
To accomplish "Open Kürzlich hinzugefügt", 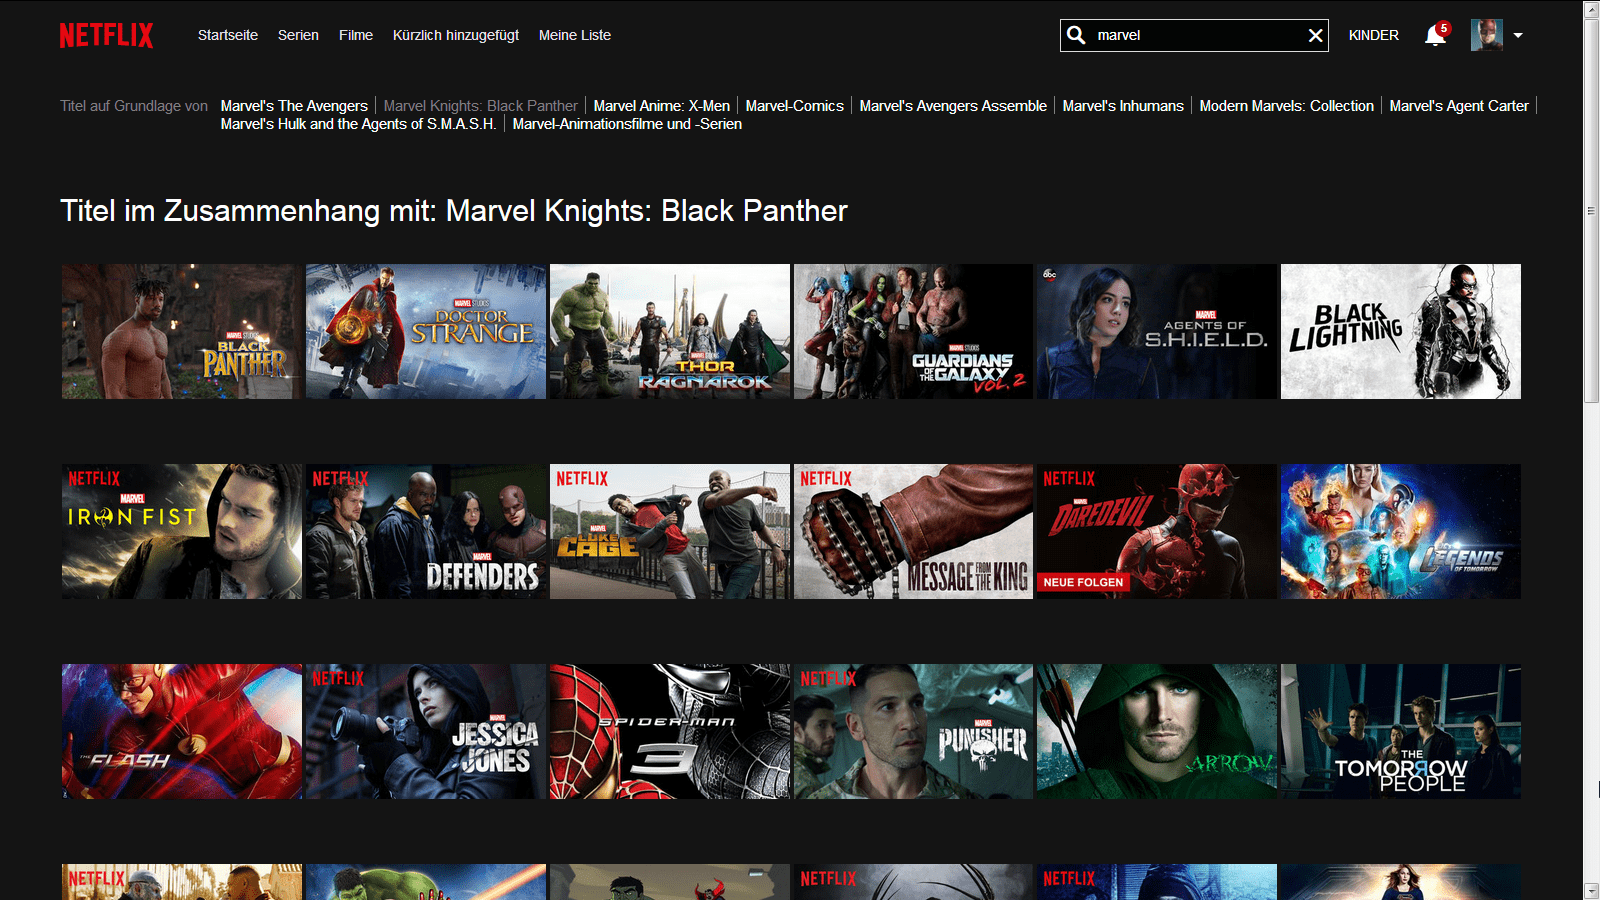I will [456, 35].
